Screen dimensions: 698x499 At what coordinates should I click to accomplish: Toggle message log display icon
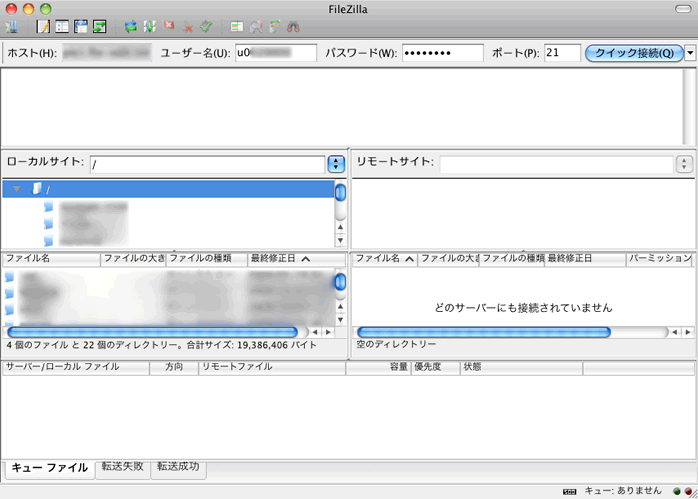43,27
